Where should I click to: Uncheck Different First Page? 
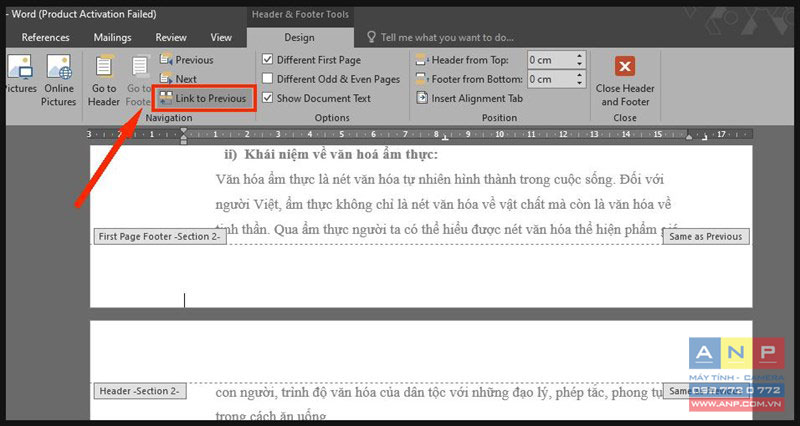click(267, 60)
